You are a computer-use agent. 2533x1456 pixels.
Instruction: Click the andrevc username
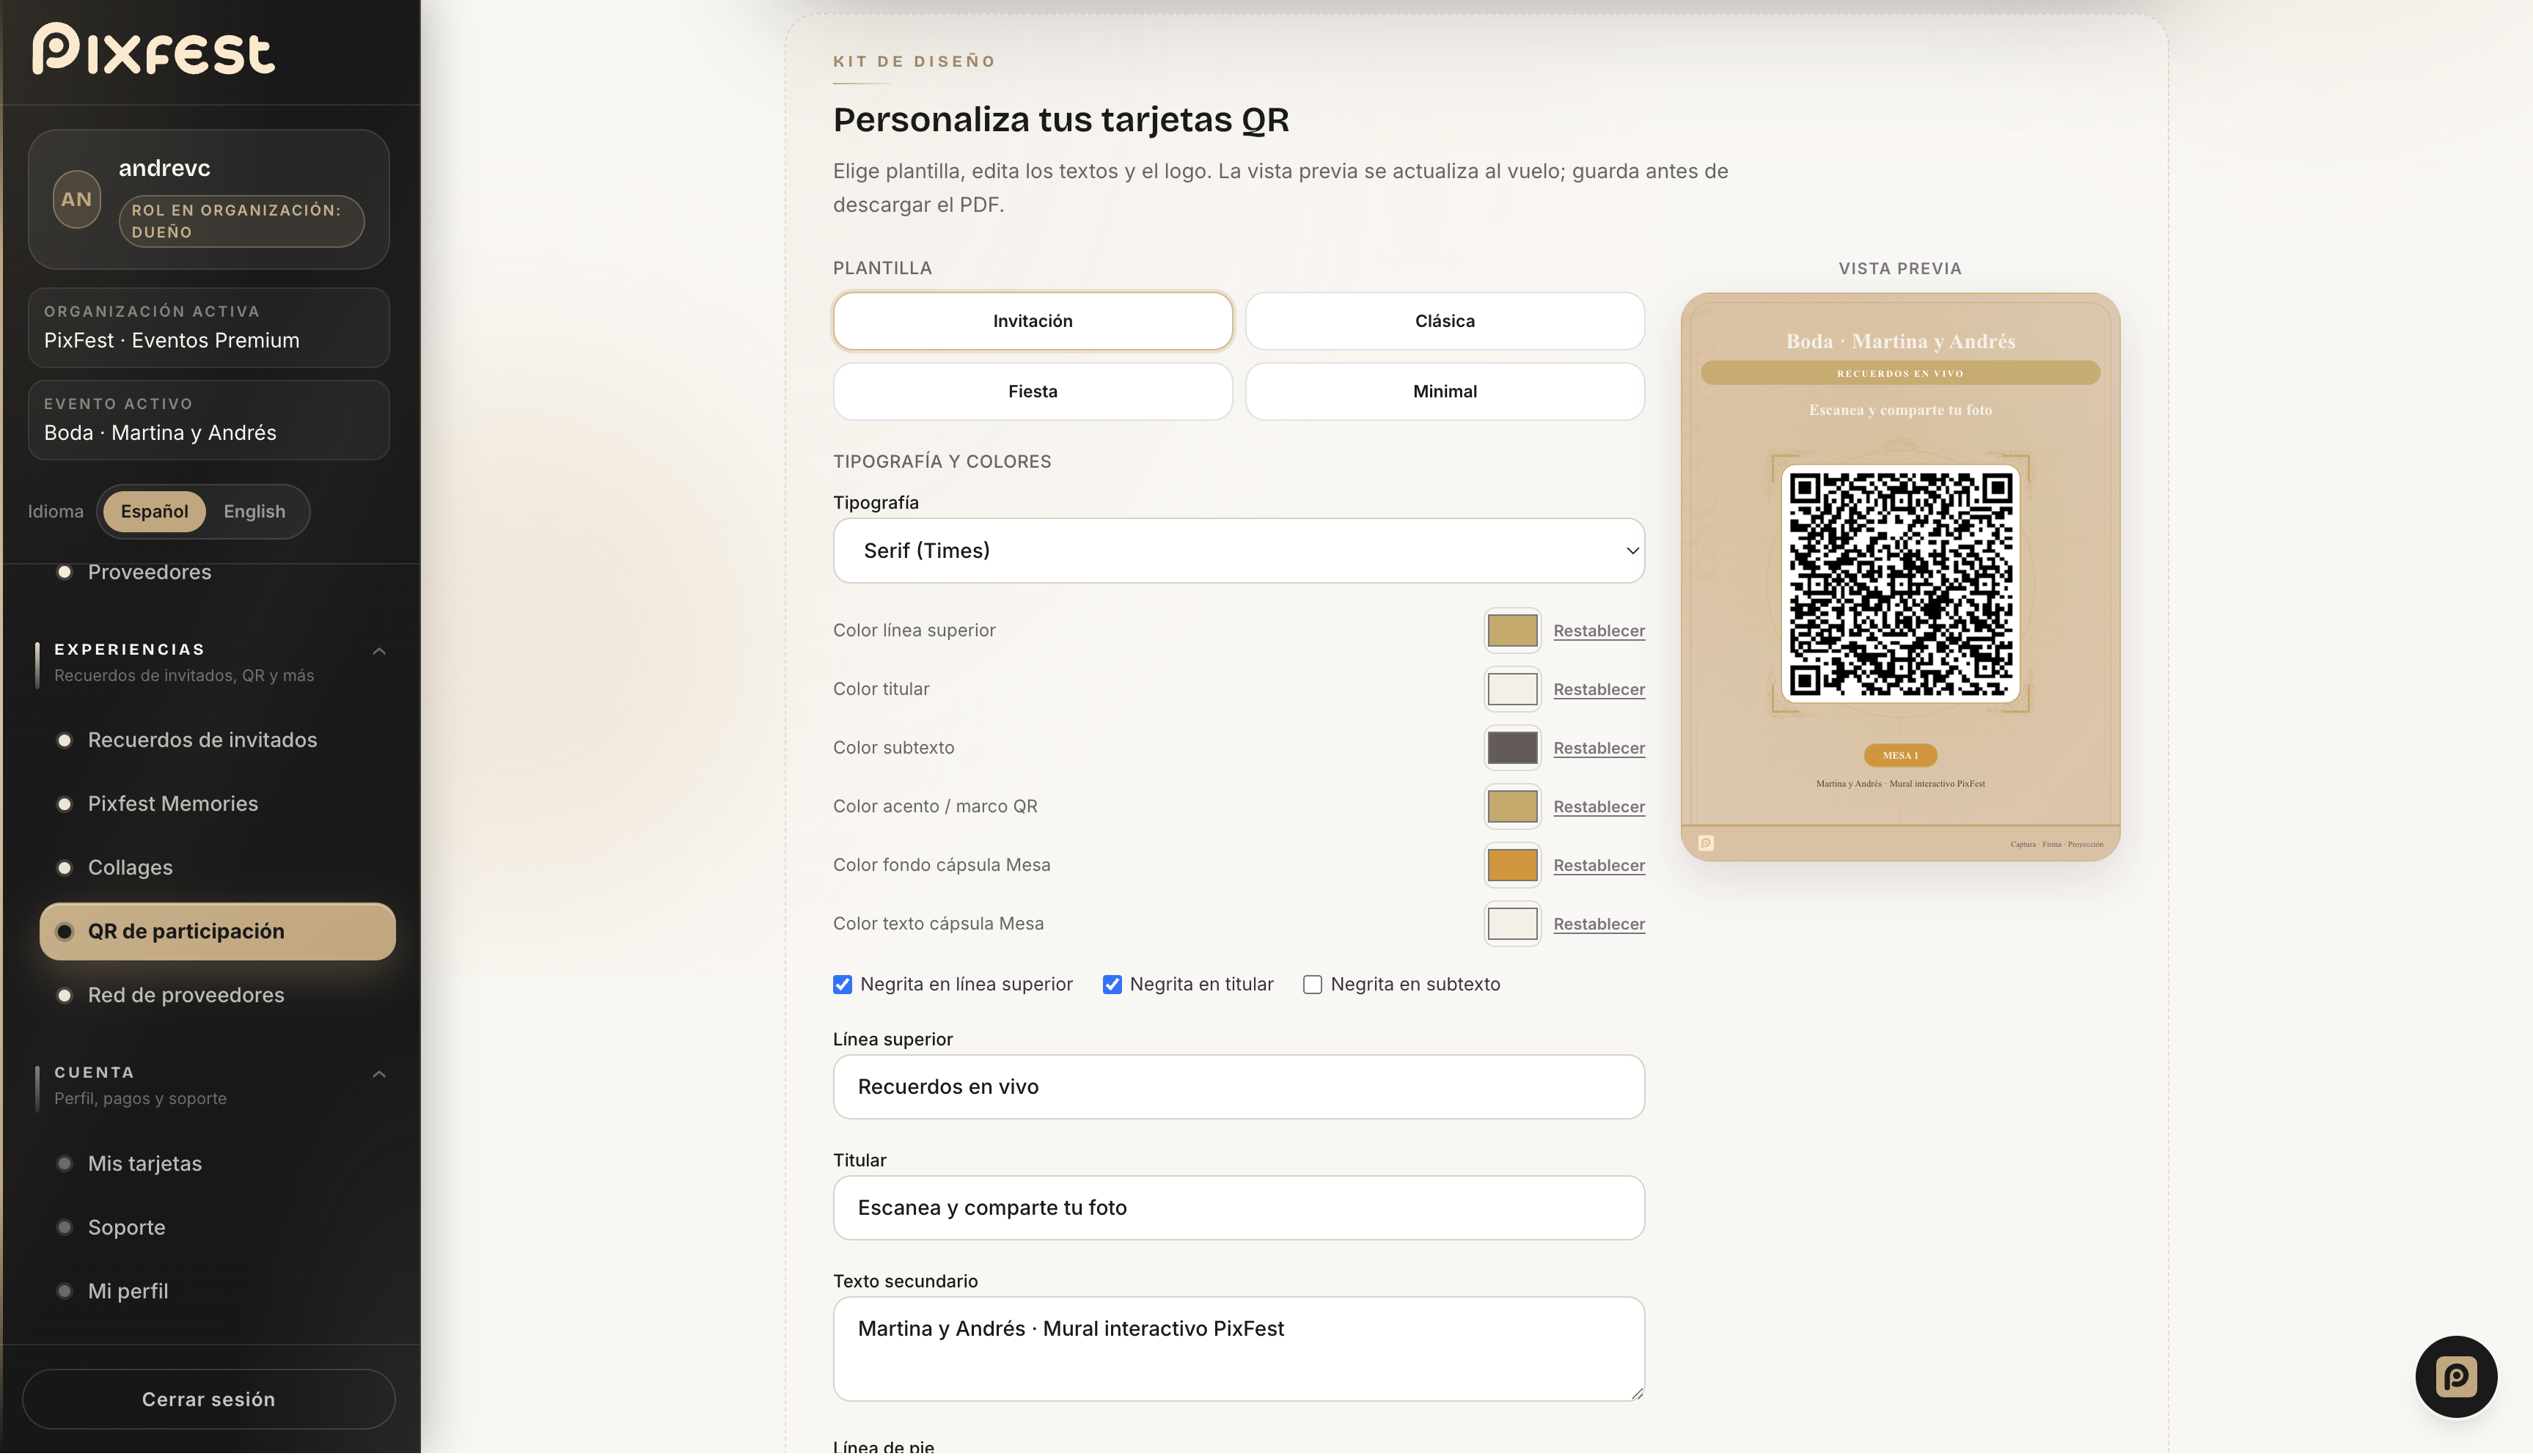click(165, 168)
